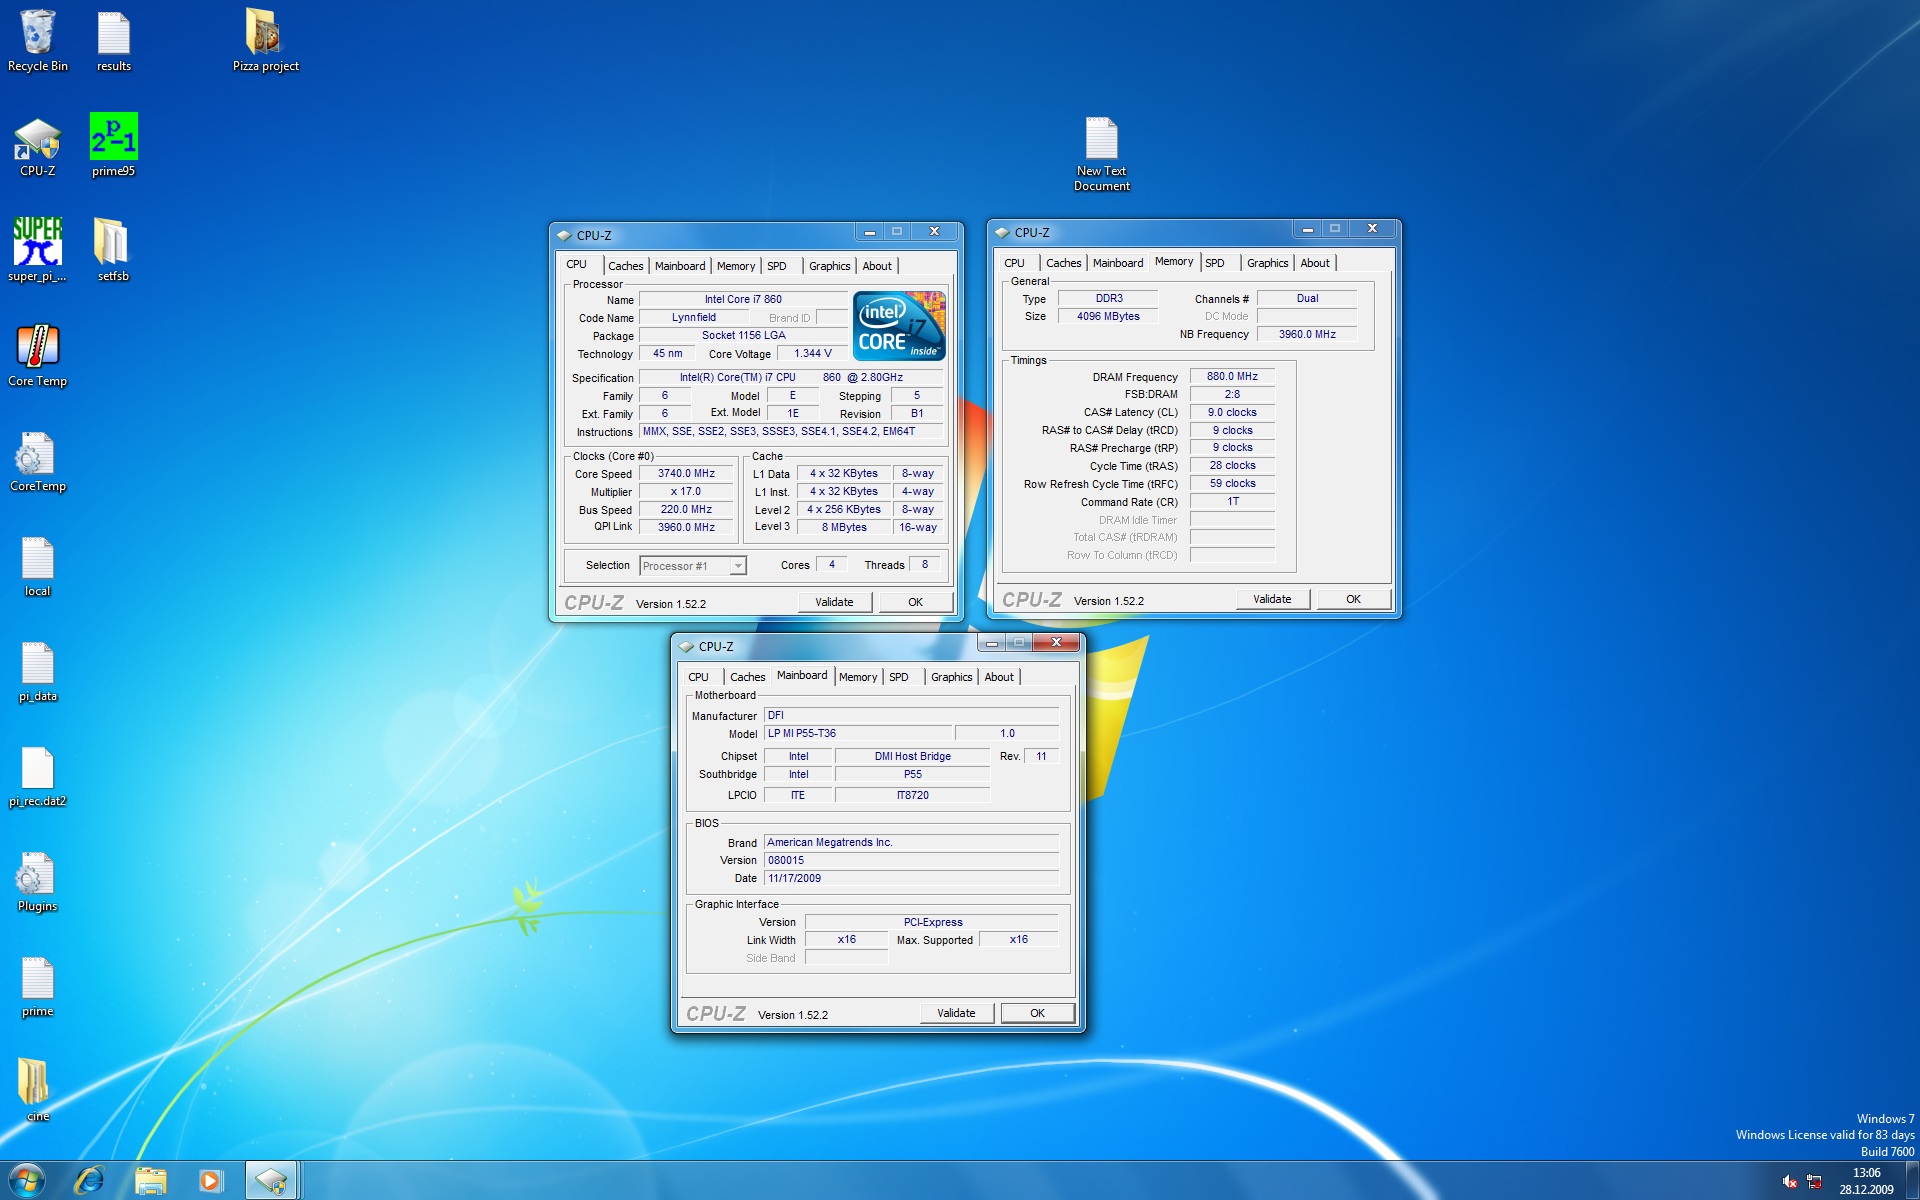Click the Core Speed 3740.0 MHz value

point(686,474)
